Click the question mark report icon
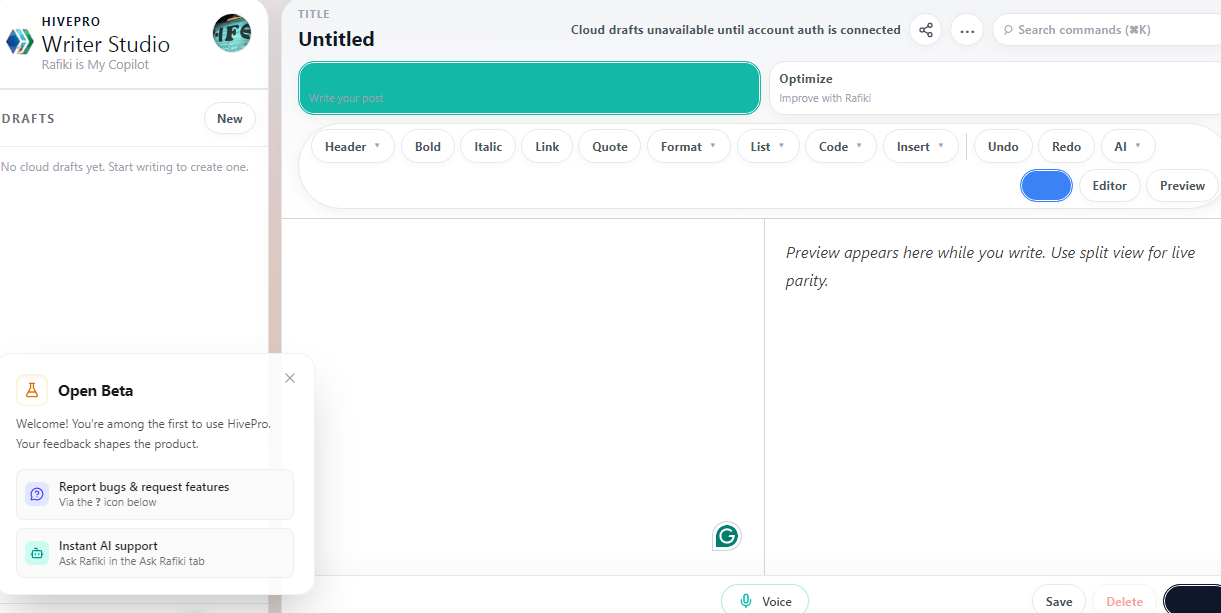The height and width of the screenshot is (613, 1221). (37, 494)
